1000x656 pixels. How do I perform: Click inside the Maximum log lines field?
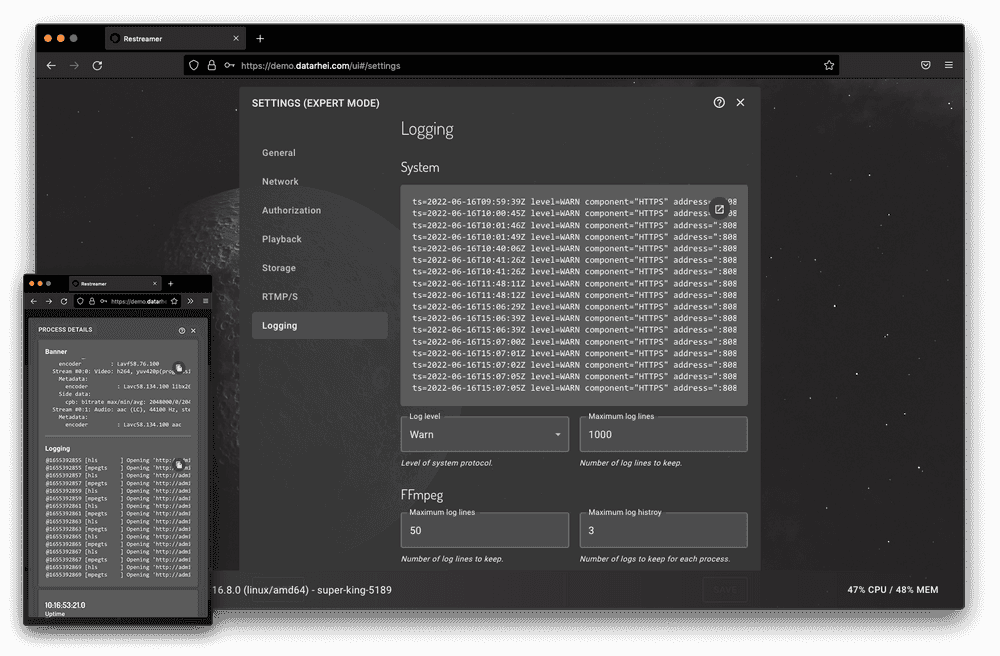click(x=663, y=434)
